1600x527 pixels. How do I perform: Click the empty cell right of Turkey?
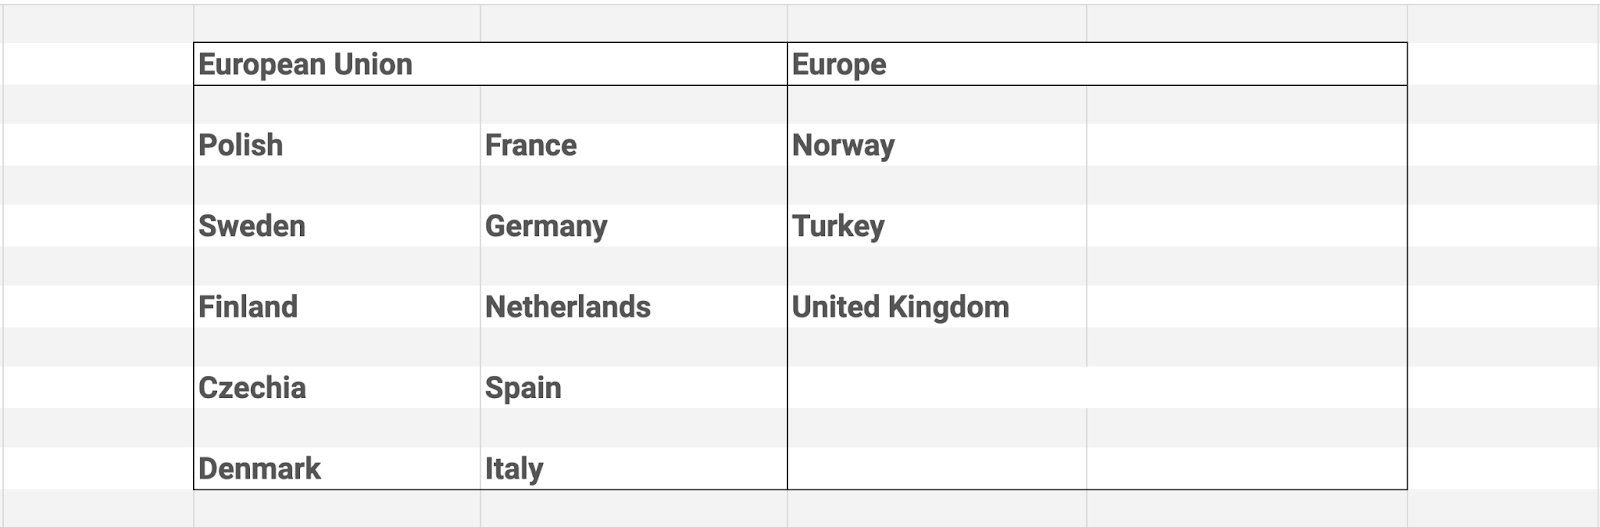coord(1247,226)
